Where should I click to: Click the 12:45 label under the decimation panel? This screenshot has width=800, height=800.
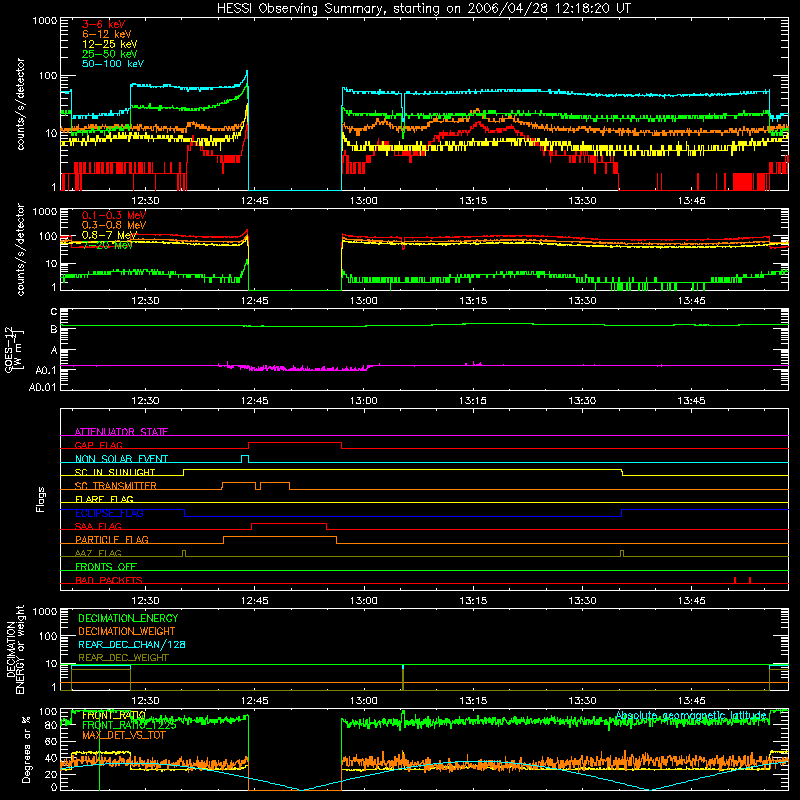coord(255,700)
